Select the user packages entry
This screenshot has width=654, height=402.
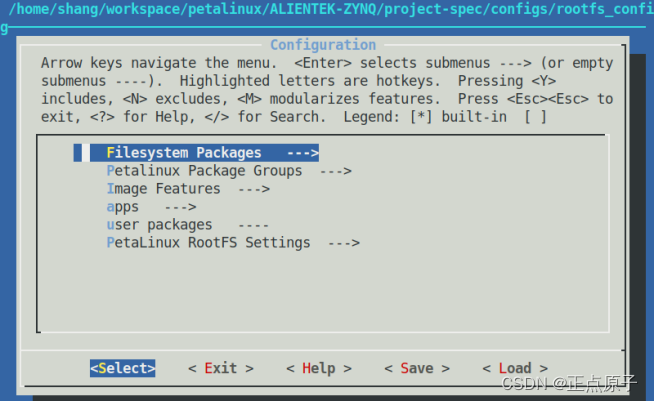coord(188,225)
